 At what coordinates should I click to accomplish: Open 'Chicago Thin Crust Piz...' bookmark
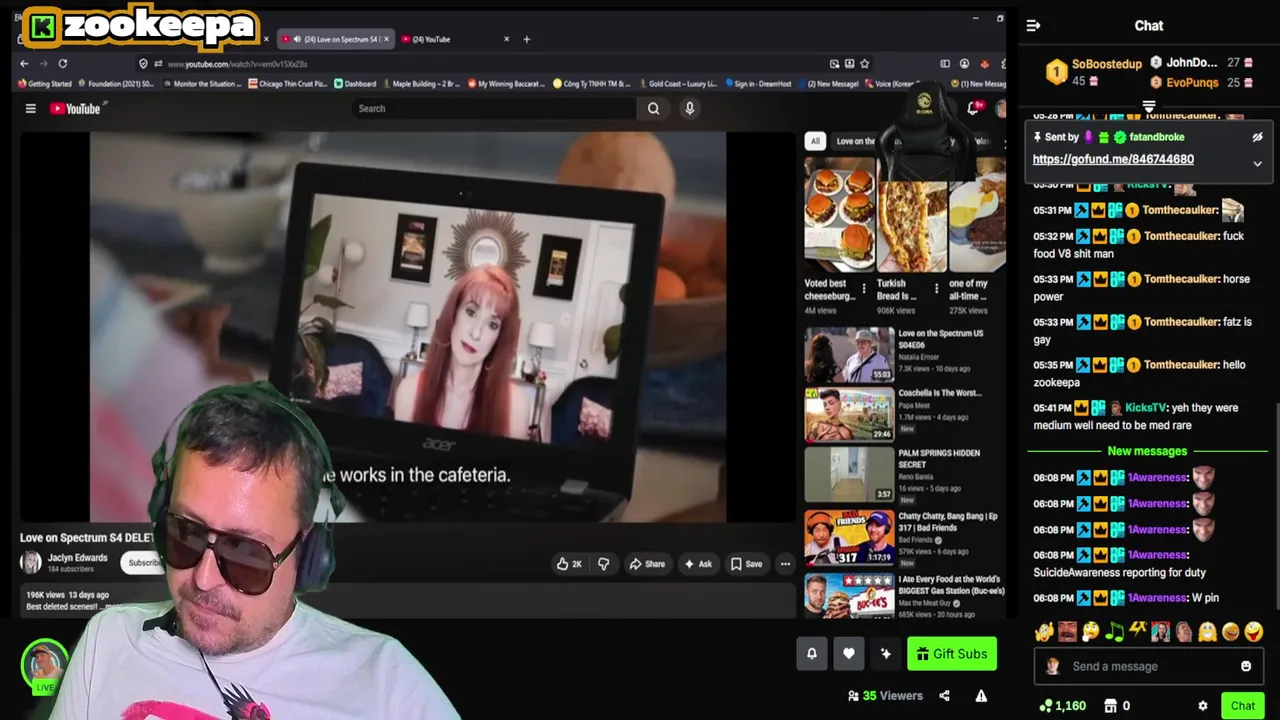(289, 84)
